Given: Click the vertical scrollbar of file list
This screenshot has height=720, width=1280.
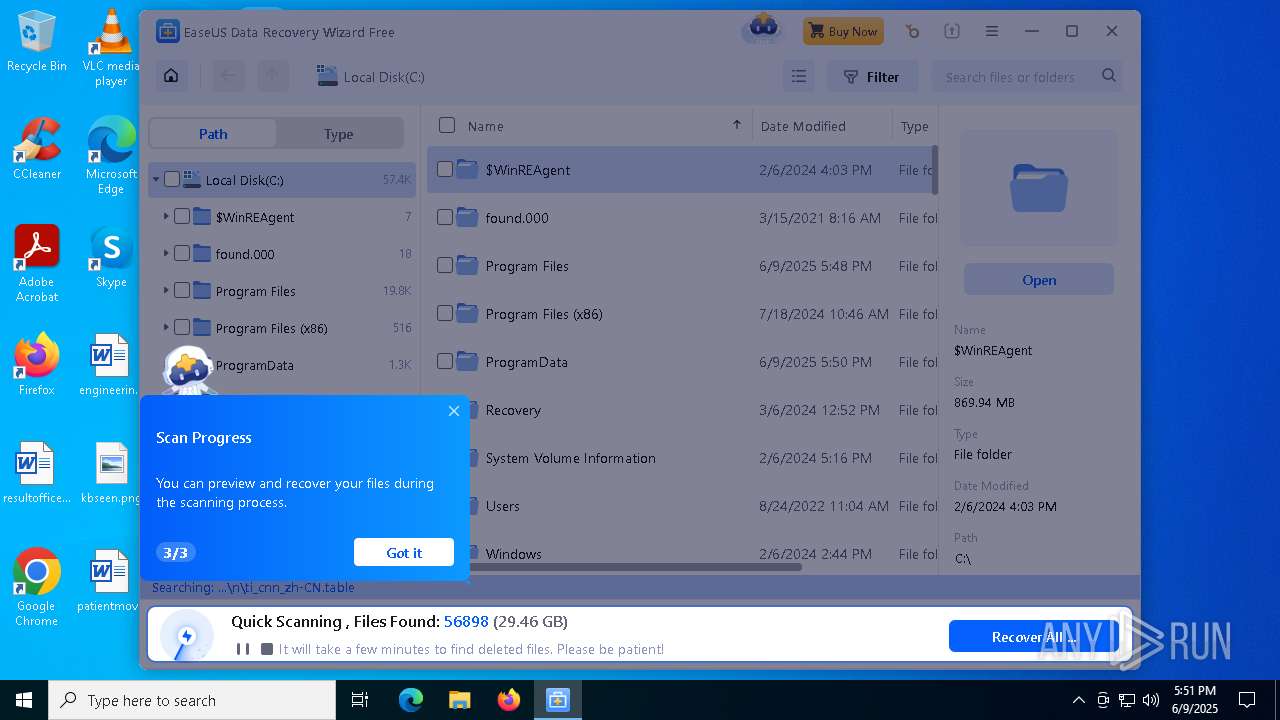Looking at the screenshot, I should pos(935,170).
